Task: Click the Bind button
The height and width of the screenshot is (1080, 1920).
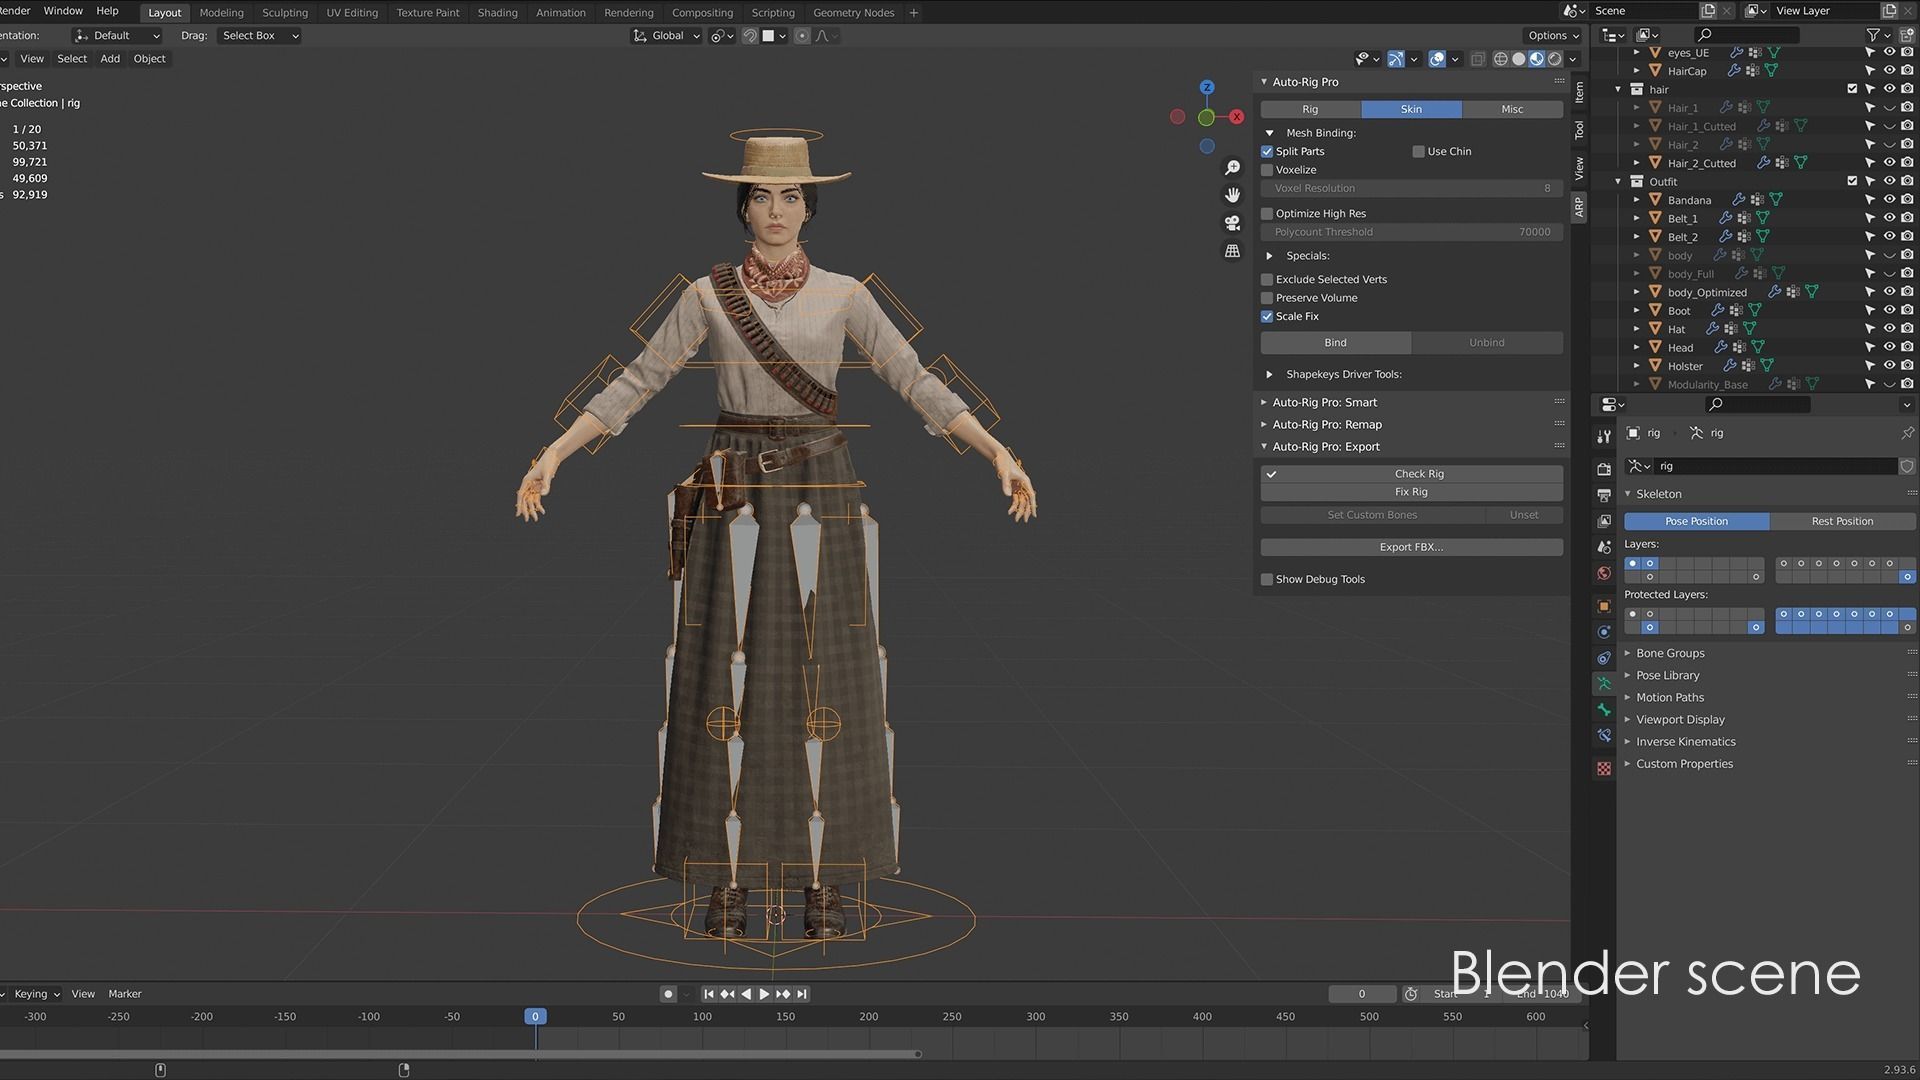Action: 1335,343
